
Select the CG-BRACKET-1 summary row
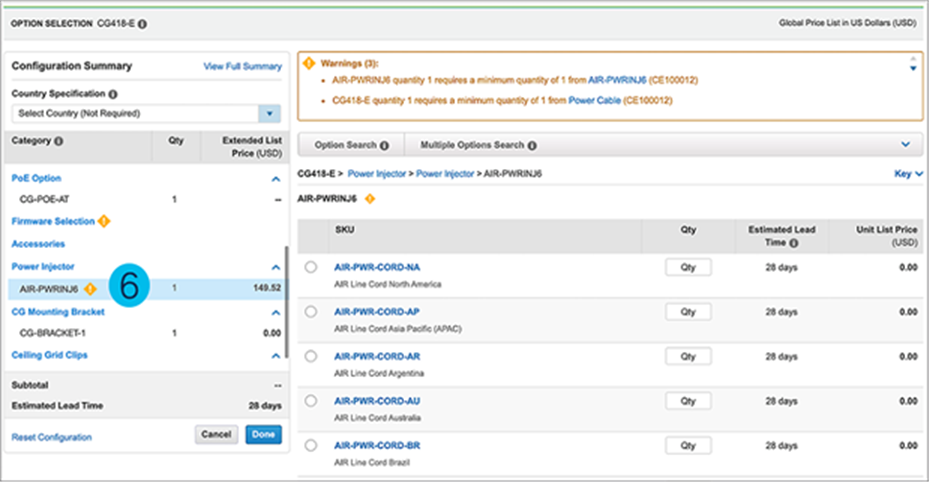pos(146,333)
